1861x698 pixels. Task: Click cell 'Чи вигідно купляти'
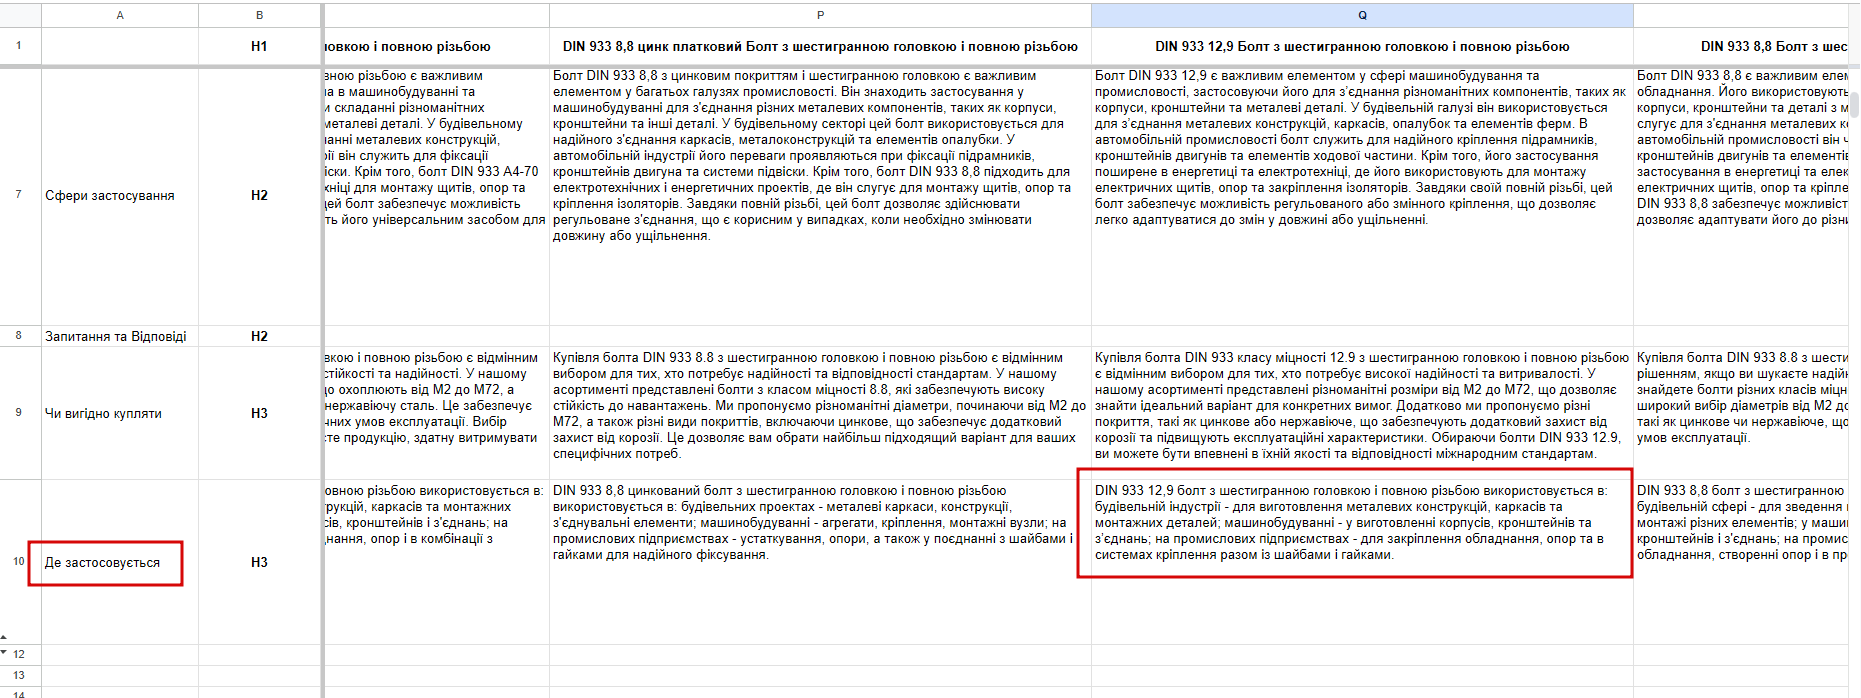(x=120, y=414)
